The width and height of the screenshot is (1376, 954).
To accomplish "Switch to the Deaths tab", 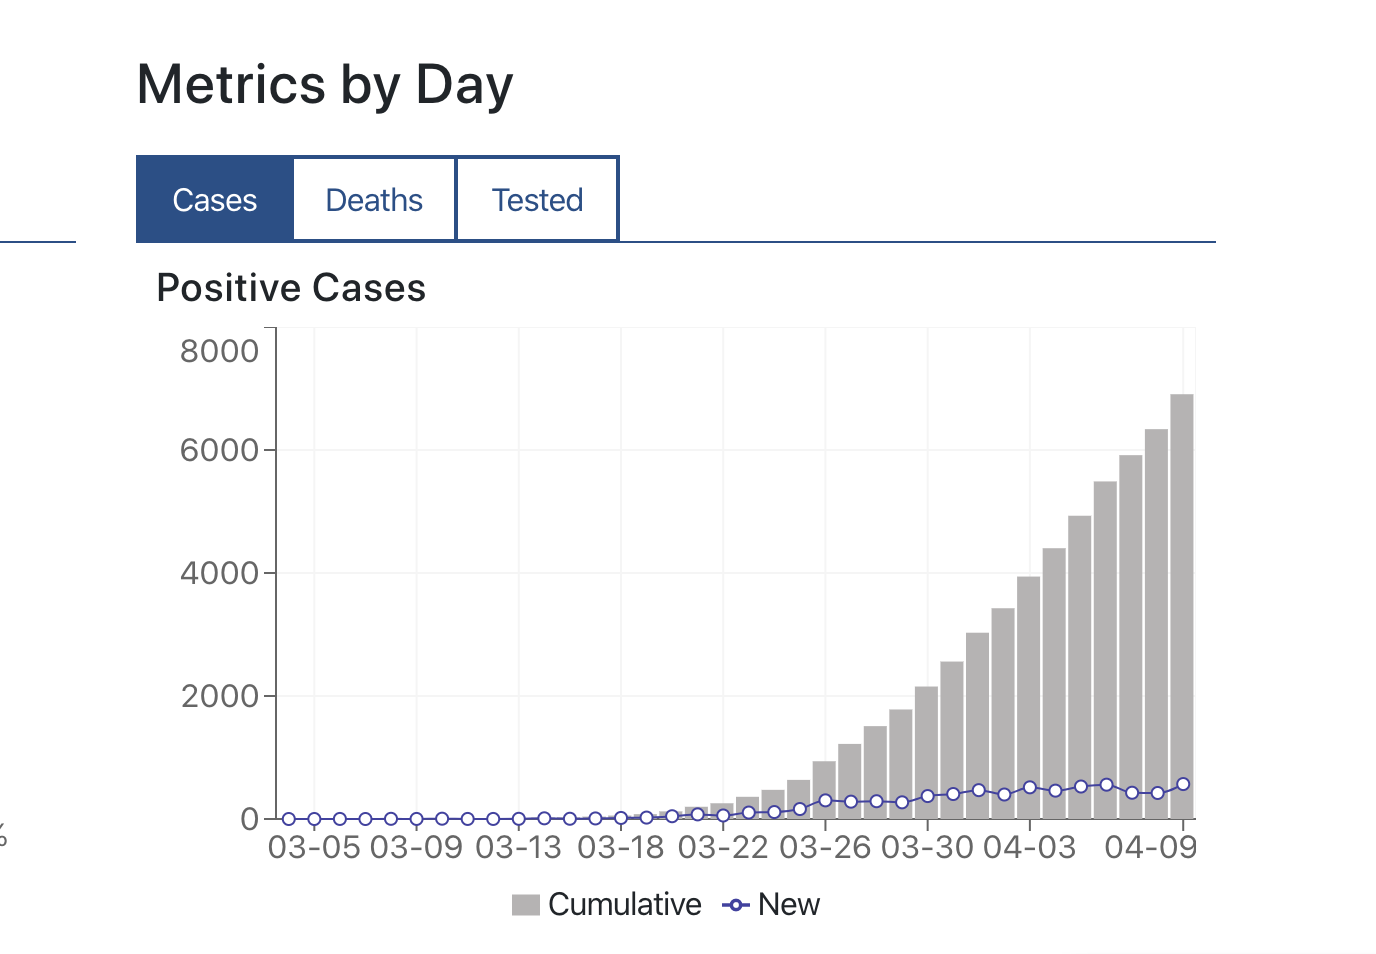I will [x=374, y=200].
